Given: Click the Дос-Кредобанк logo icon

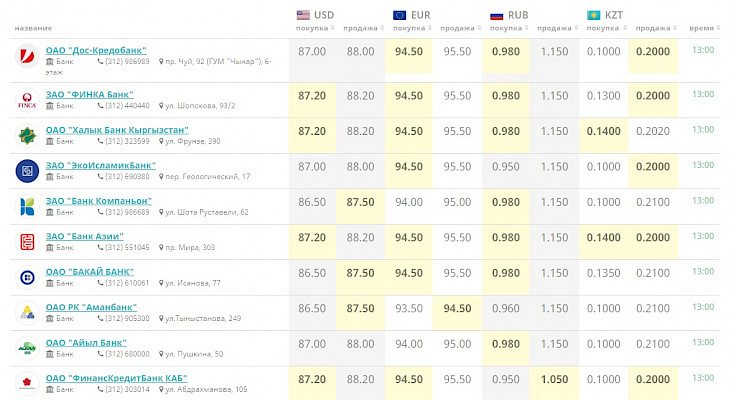Looking at the screenshot, I should [x=27, y=56].
